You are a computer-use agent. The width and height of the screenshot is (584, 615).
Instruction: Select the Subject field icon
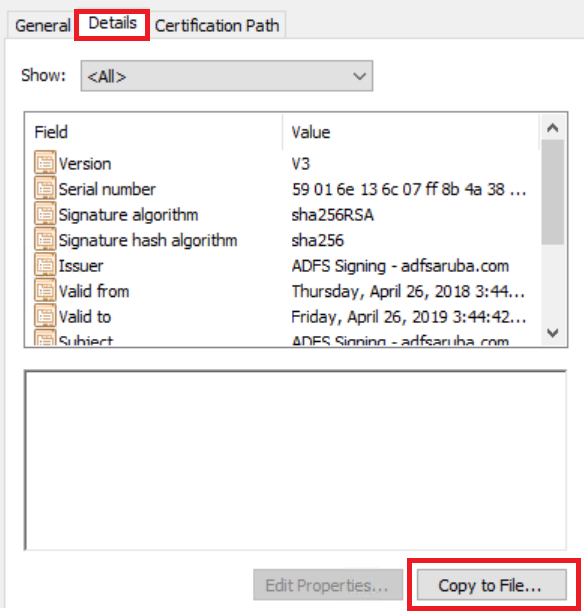coord(45,338)
